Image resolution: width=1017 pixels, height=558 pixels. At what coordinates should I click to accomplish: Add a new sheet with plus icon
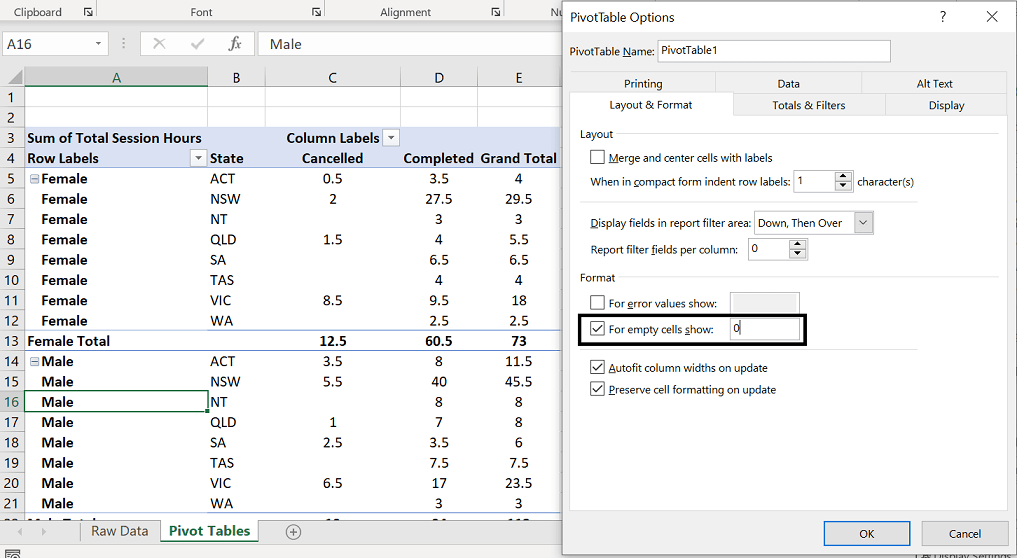coord(293,532)
